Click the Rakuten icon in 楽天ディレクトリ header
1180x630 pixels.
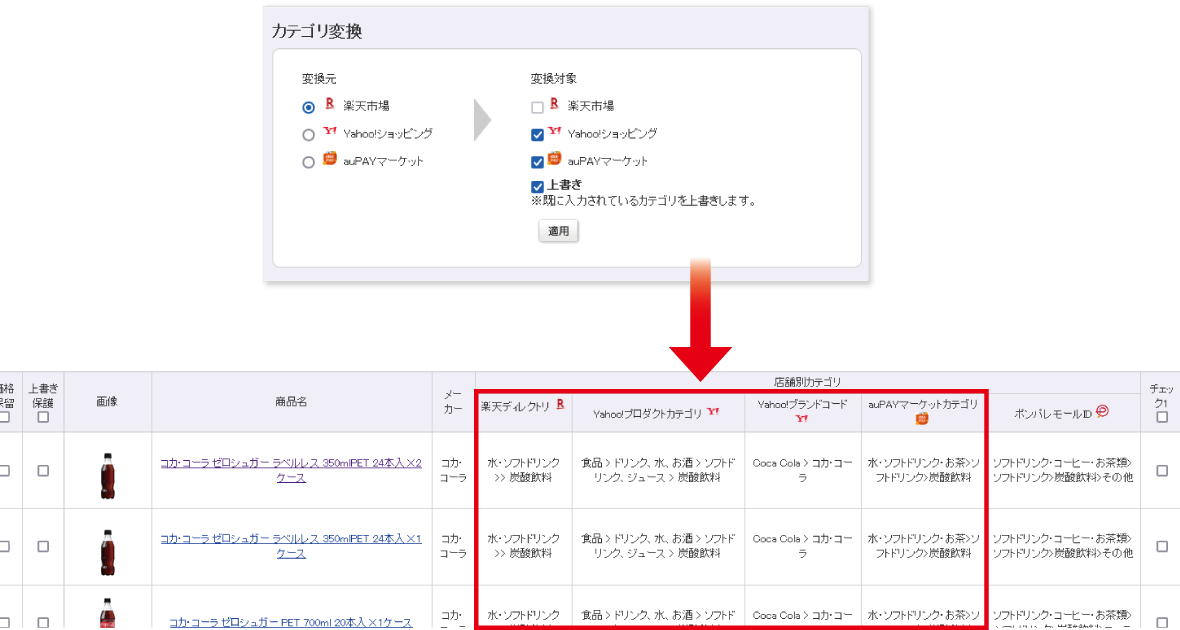[x=560, y=405]
